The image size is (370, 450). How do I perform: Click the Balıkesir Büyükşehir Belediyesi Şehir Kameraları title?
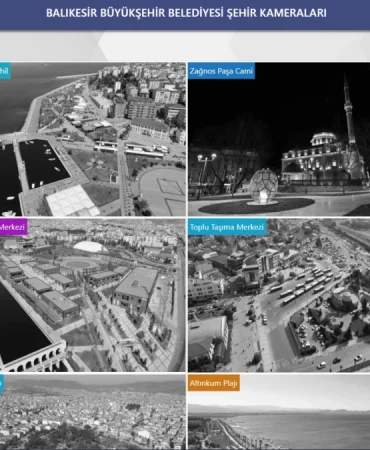(x=186, y=13)
